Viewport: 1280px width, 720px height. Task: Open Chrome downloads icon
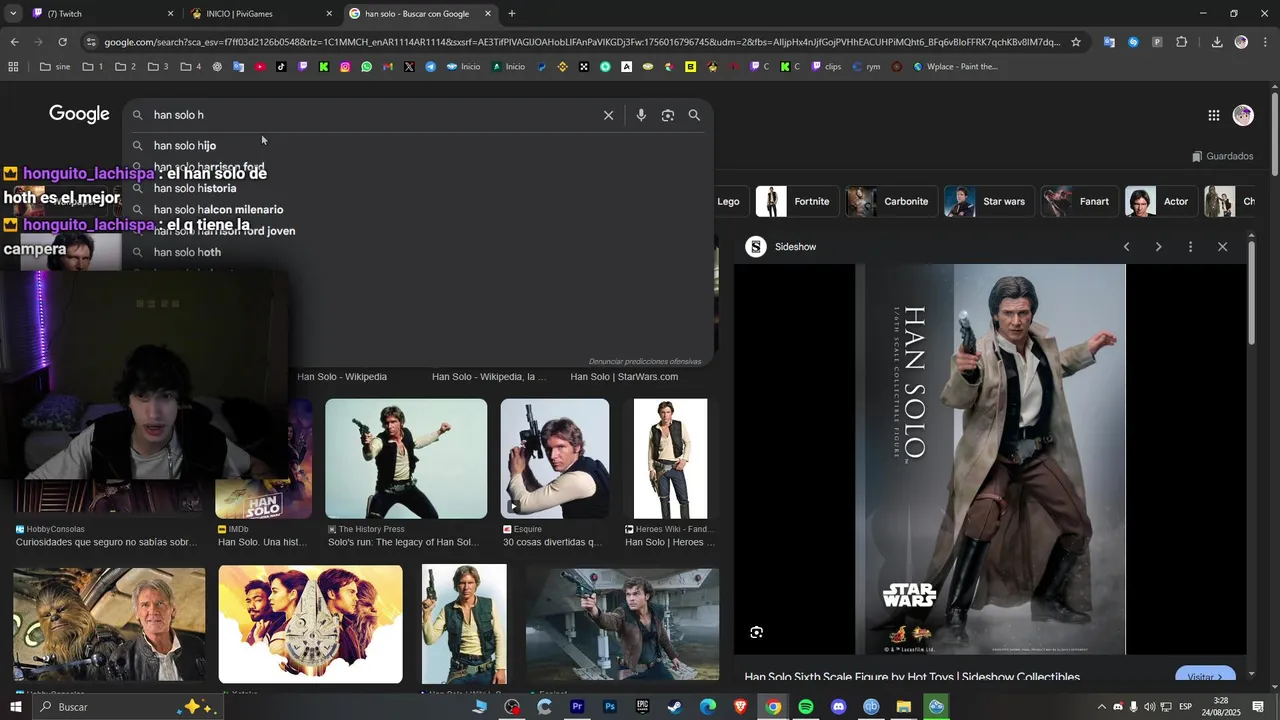pyautogui.click(x=1217, y=42)
